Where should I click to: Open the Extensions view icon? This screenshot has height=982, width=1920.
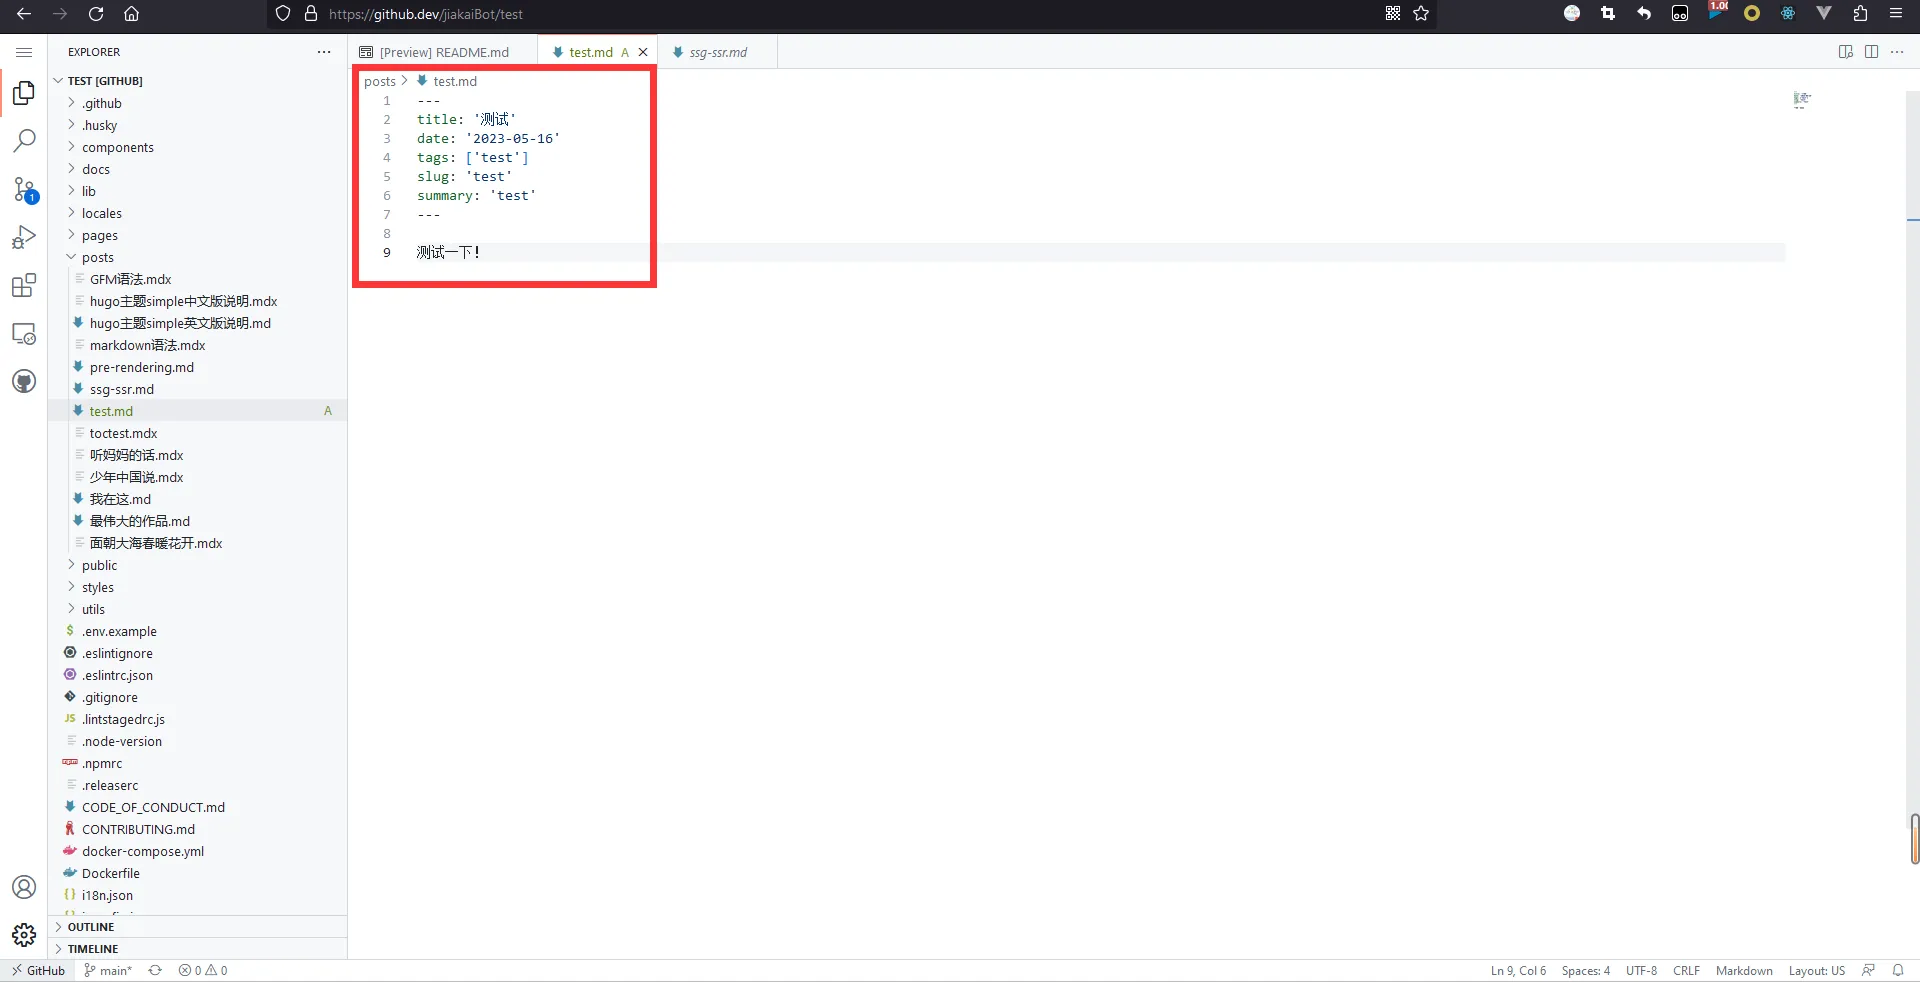(24, 285)
